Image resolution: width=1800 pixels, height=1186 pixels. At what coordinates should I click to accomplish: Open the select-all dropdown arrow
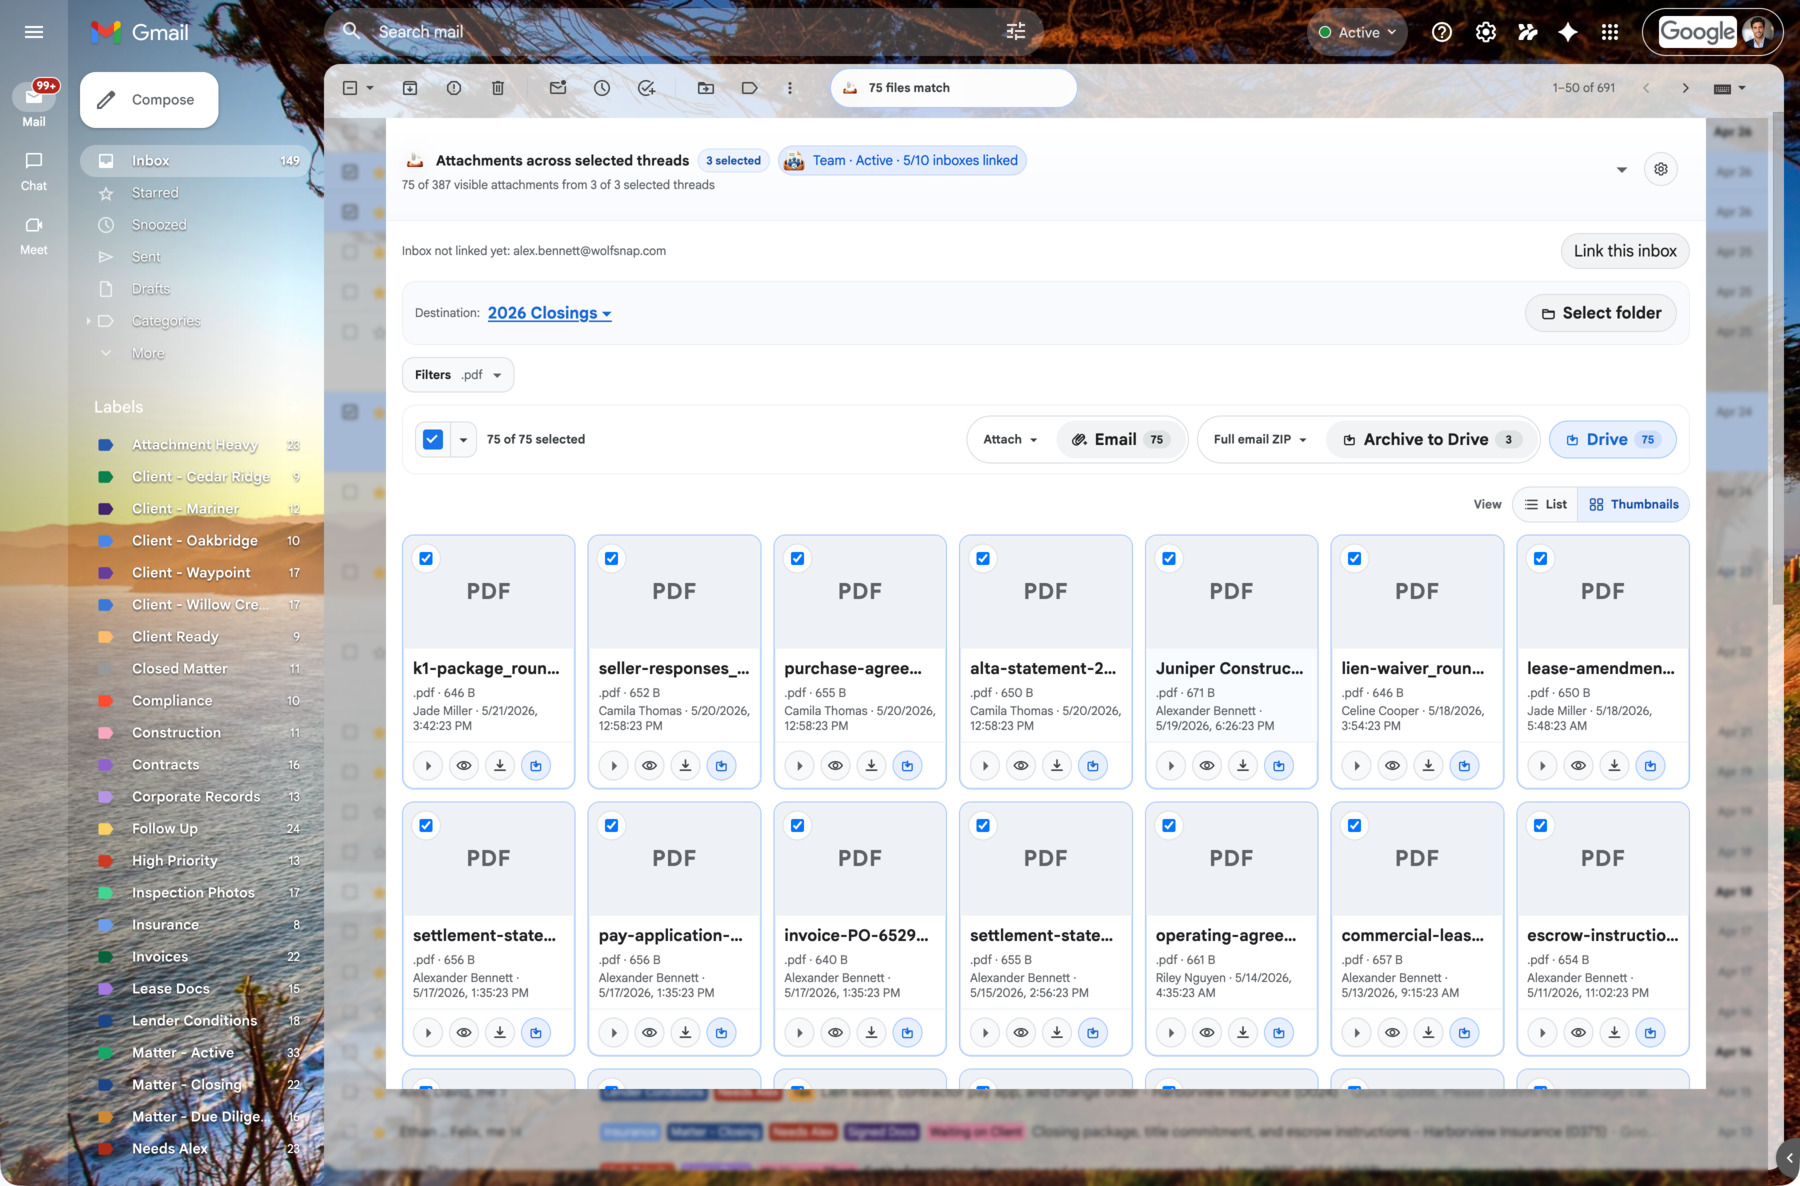pos(463,440)
